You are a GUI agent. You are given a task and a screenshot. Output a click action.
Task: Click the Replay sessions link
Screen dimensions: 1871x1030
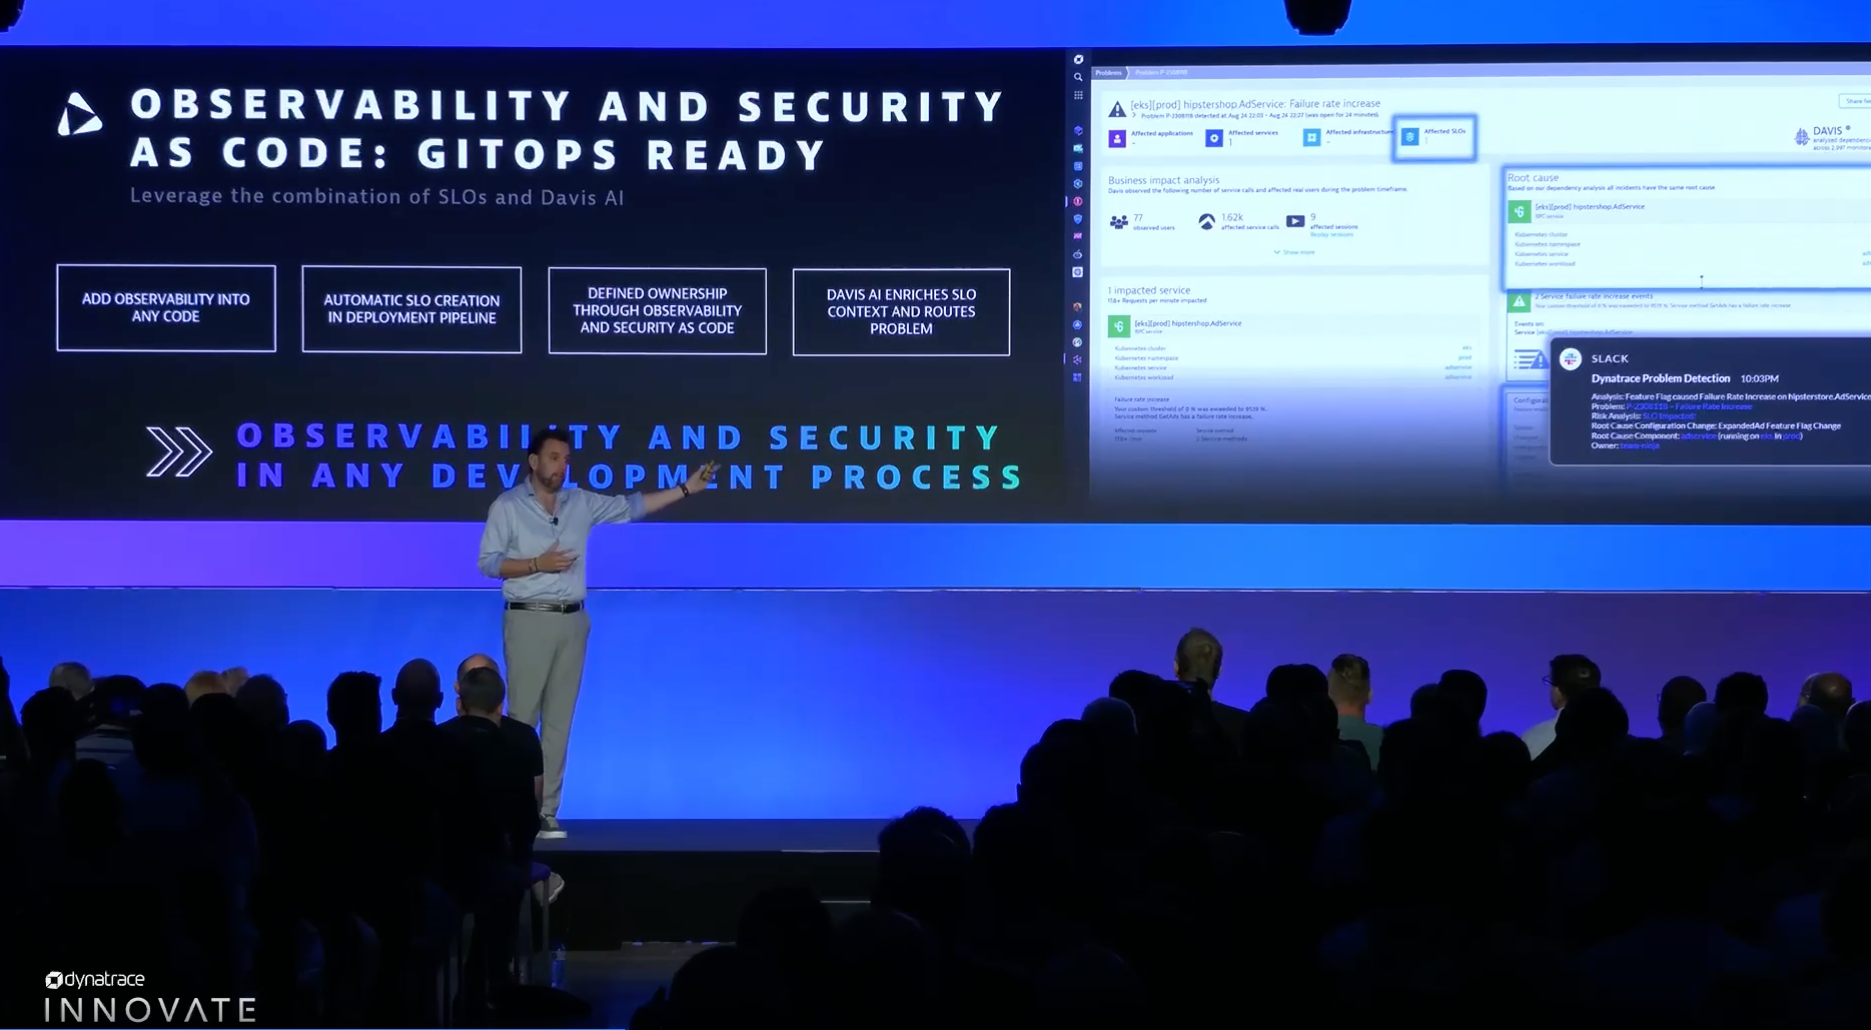(1332, 235)
